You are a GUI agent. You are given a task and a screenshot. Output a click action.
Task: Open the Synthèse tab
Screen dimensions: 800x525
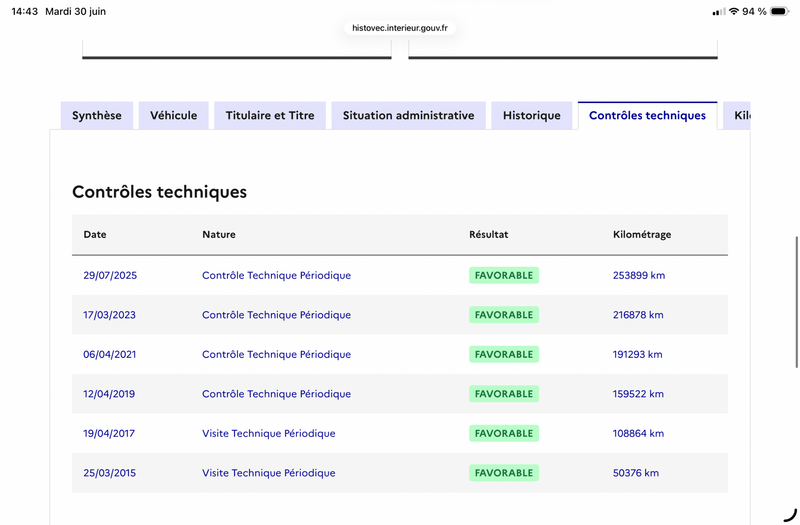[x=97, y=115]
